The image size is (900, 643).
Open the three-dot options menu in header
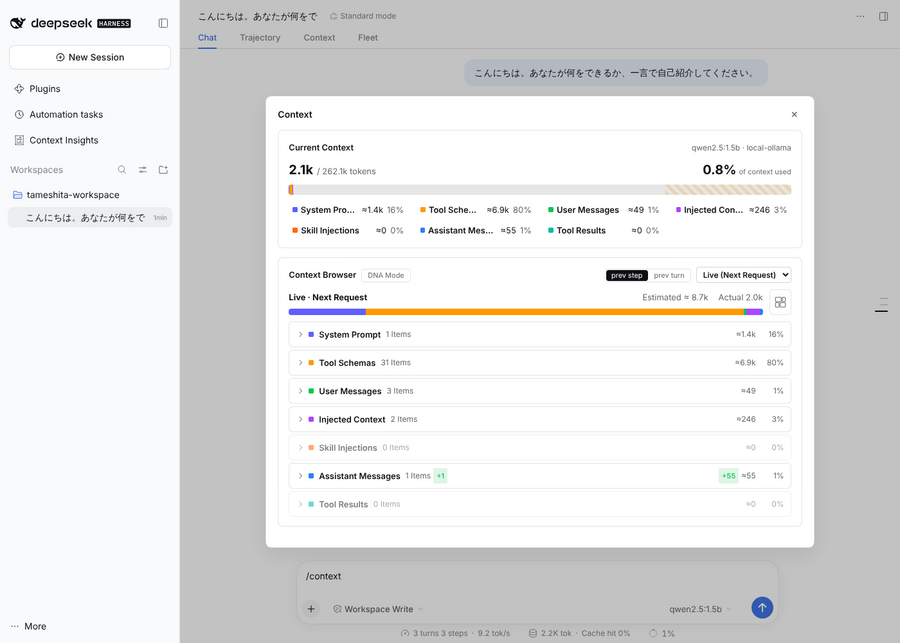(860, 16)
